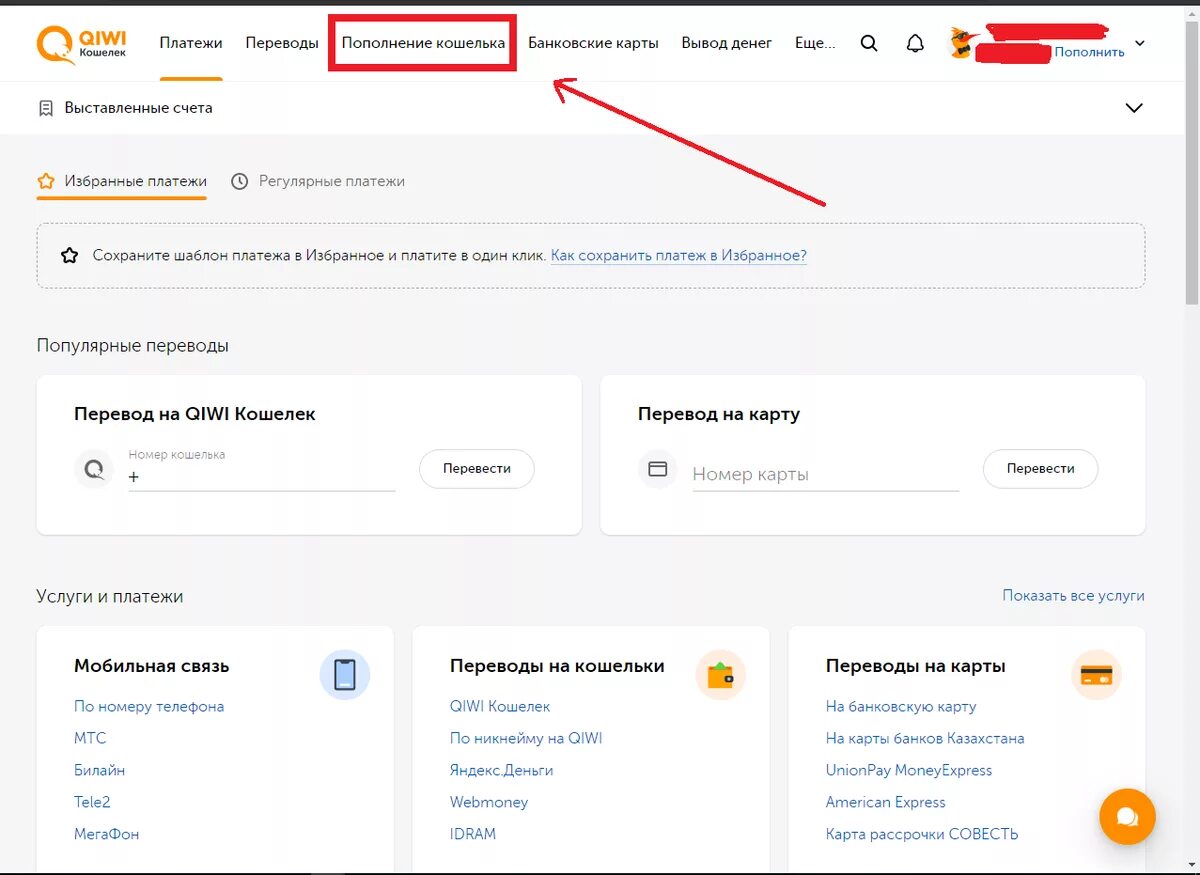Click Перевести for QIWI wallet transfer

tap(477, 468)
